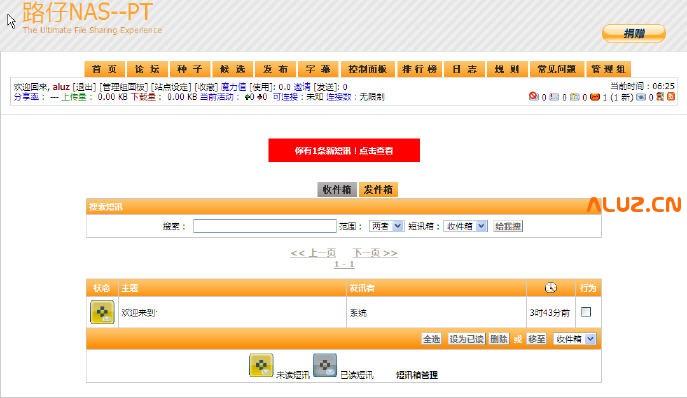Open the 站点设定 site settings link
687x398 pixels.
[x=171, y=87]
